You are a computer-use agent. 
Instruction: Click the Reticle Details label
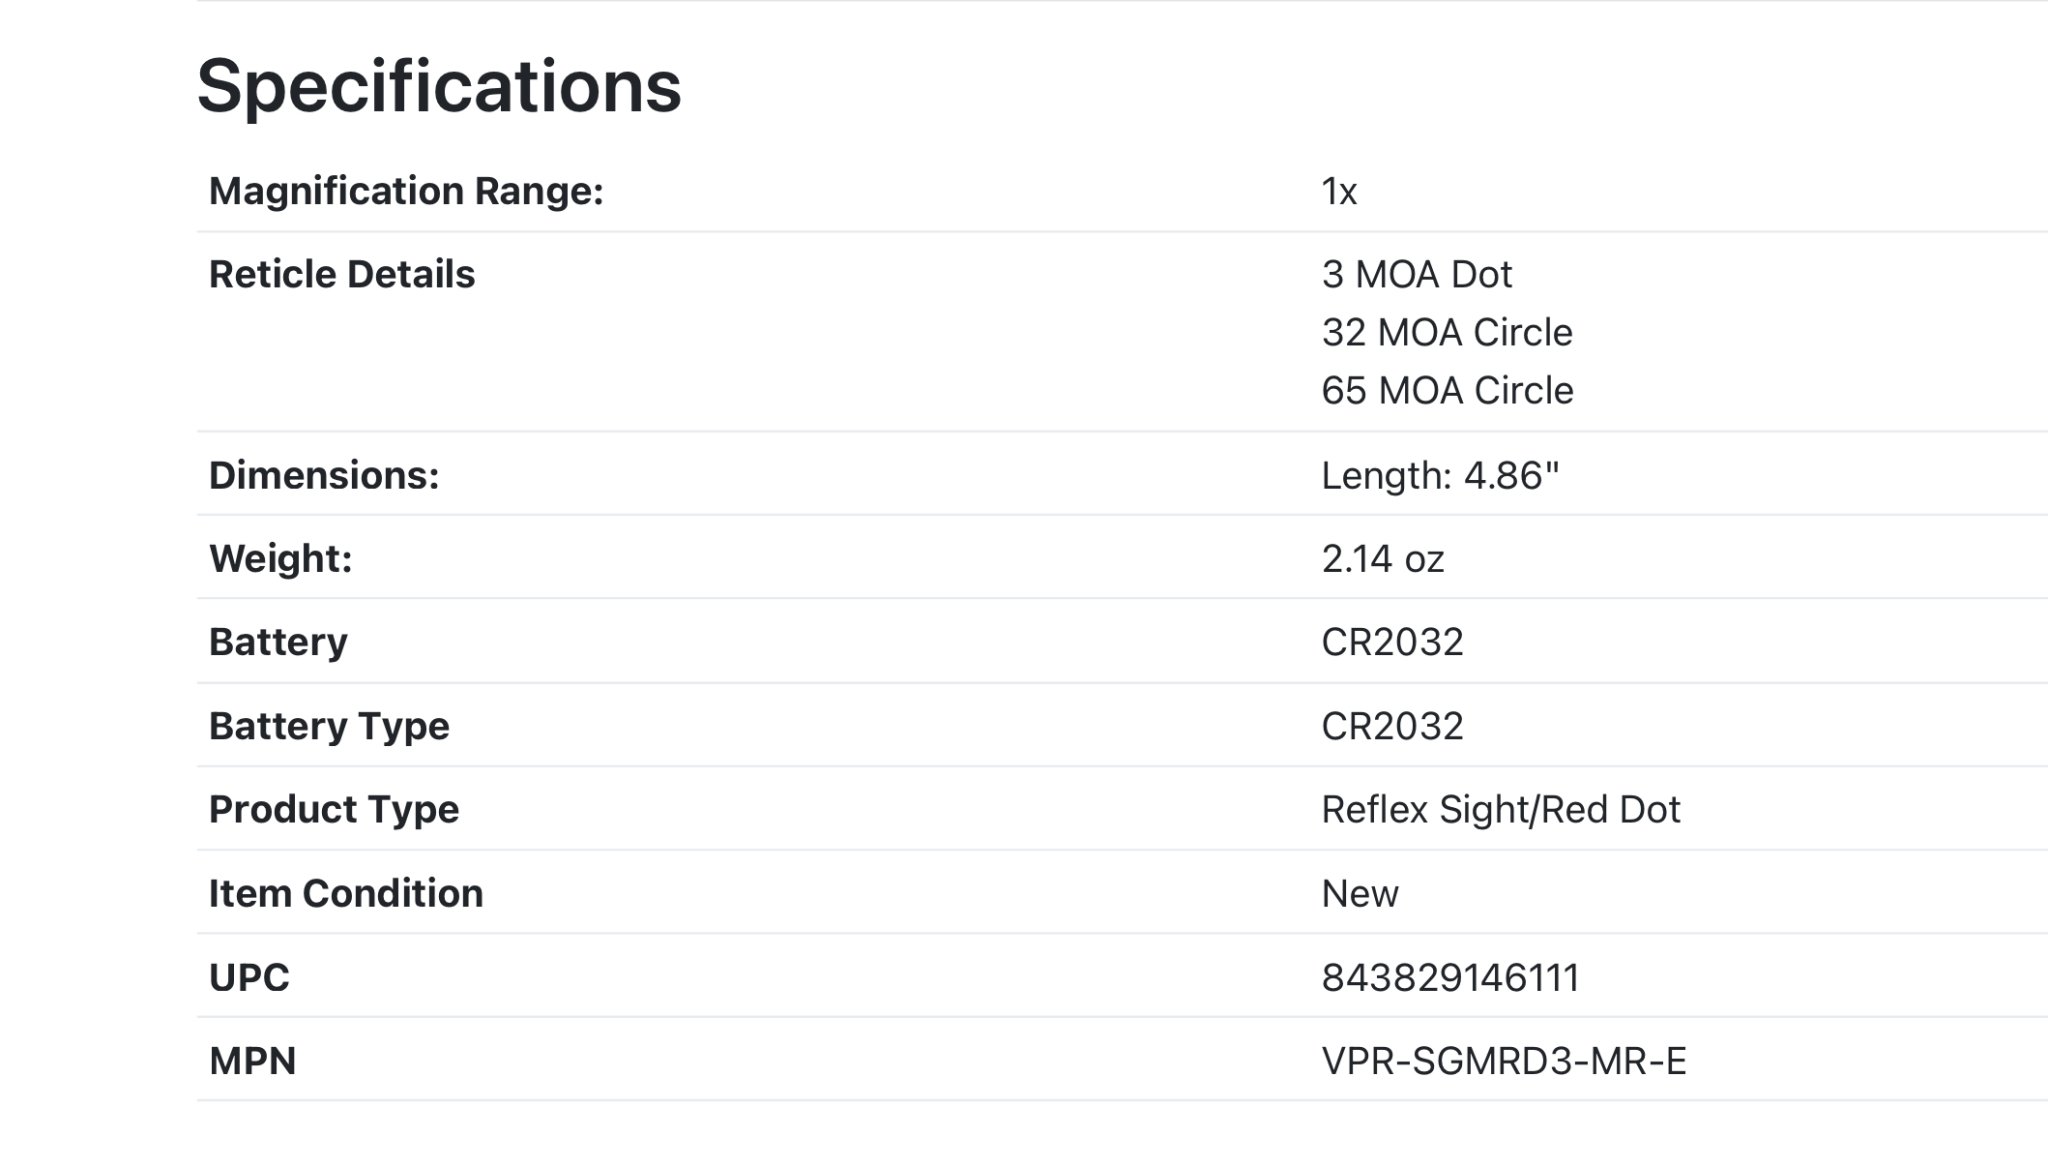pyautogui.click(x=341, y=274)
